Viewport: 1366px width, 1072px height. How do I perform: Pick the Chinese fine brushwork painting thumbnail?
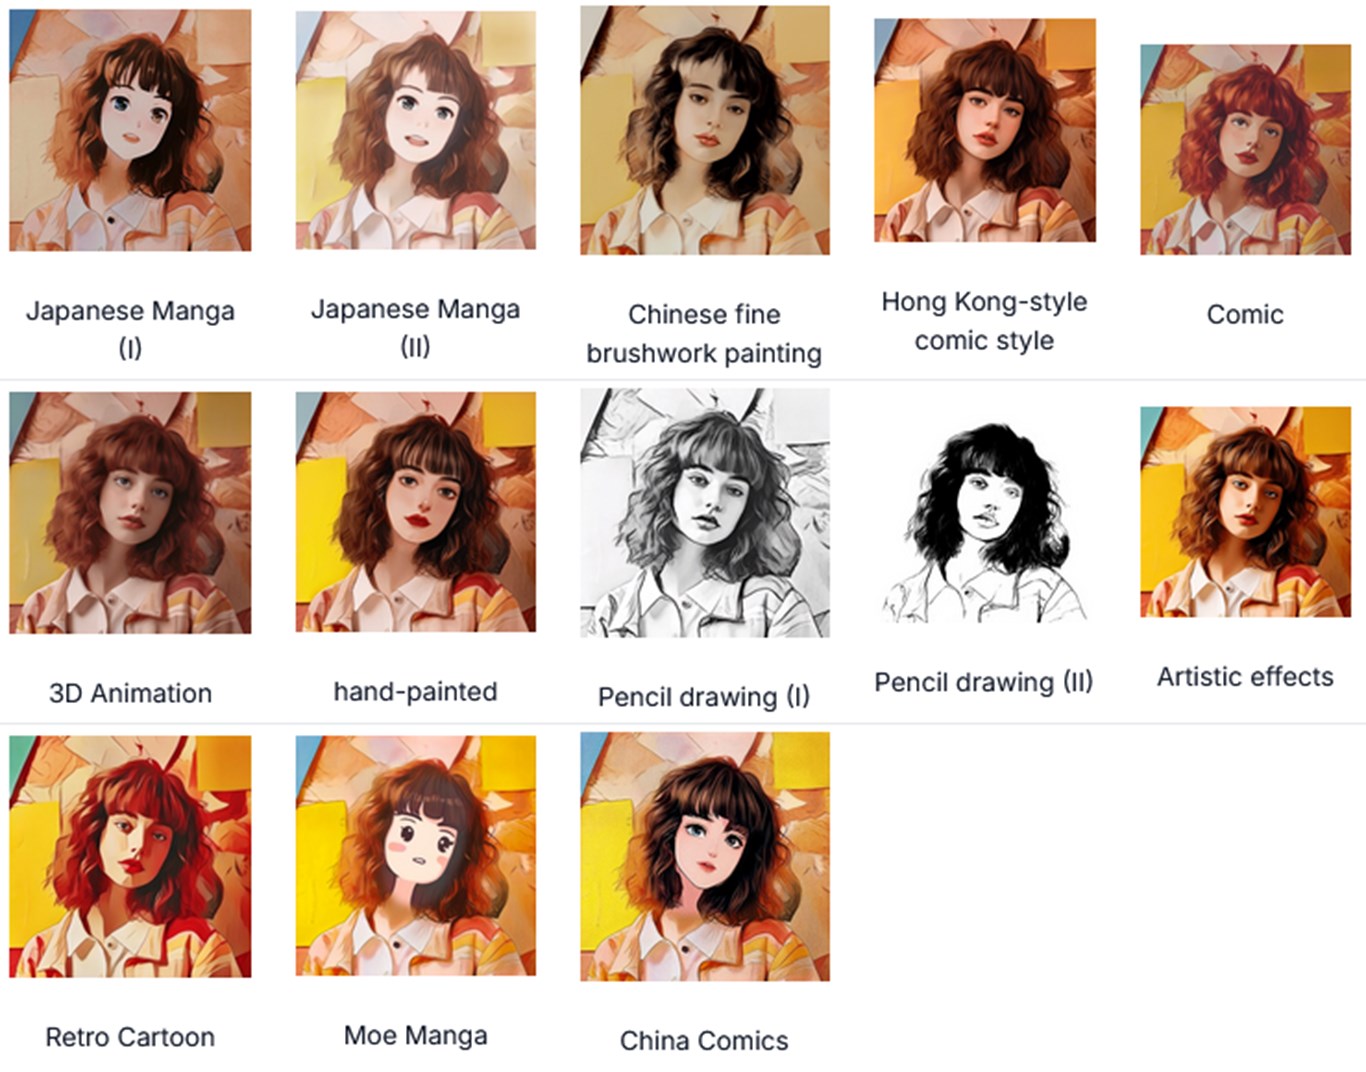coord(705,130)
